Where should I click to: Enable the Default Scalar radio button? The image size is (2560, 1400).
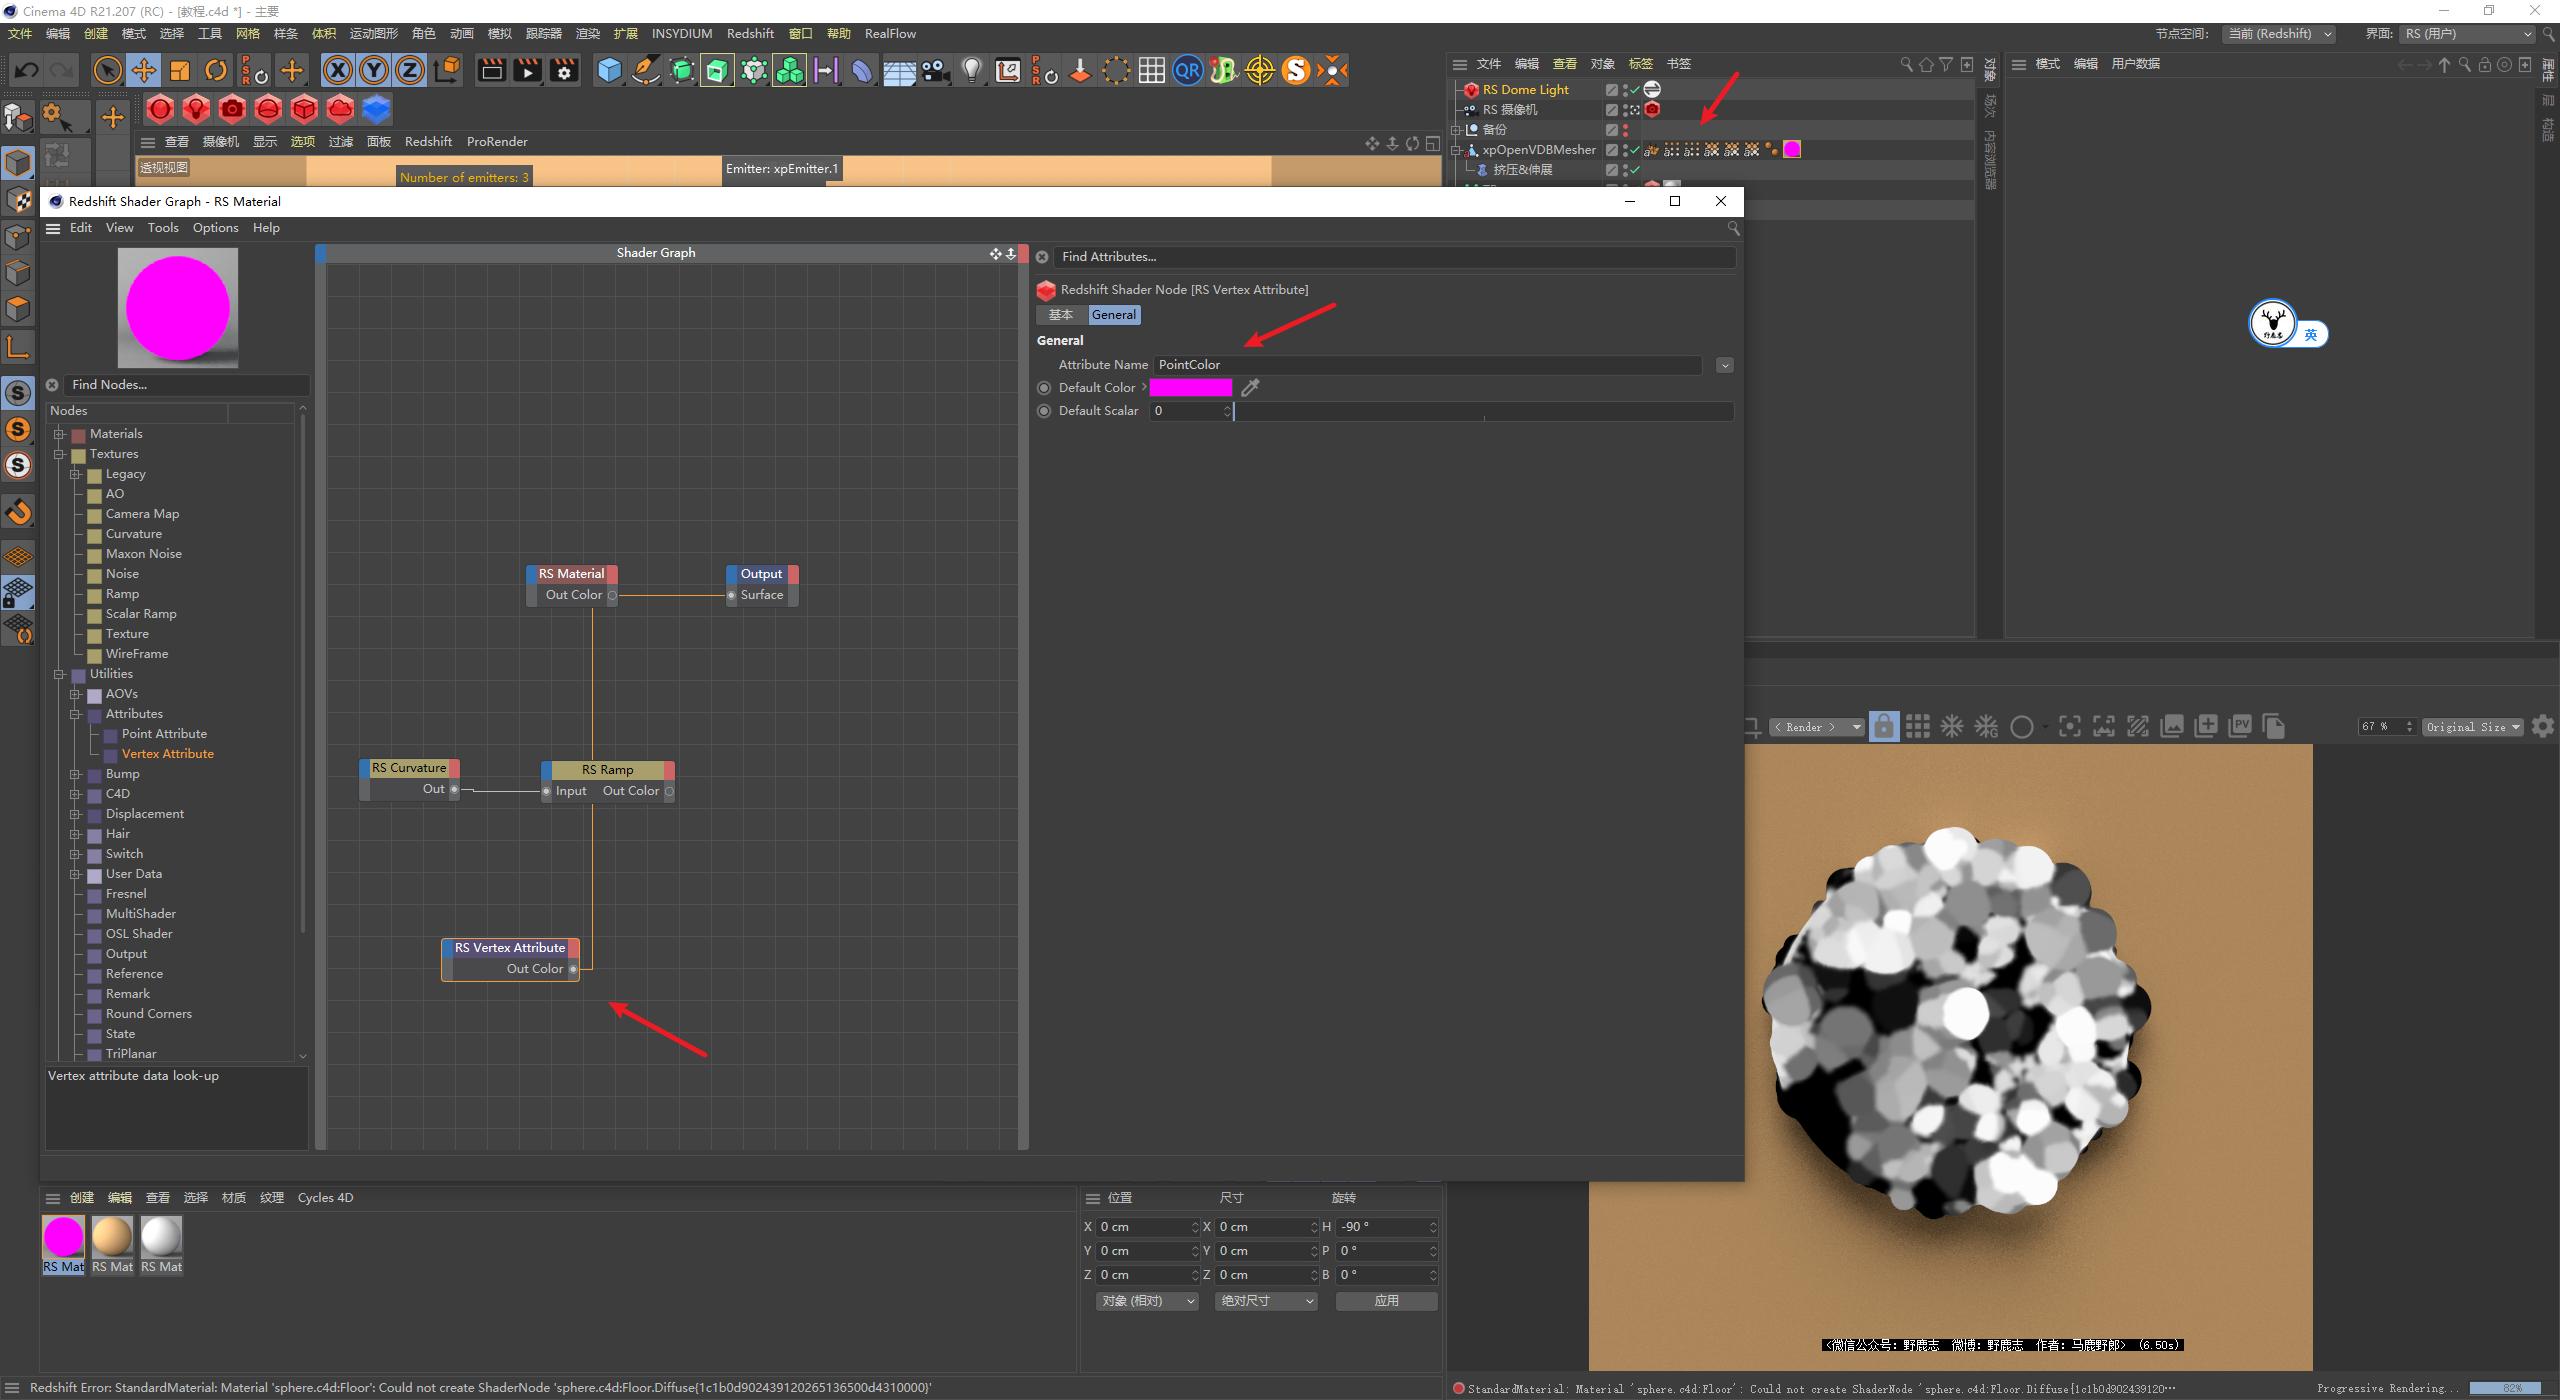[x=1044, y=410]
